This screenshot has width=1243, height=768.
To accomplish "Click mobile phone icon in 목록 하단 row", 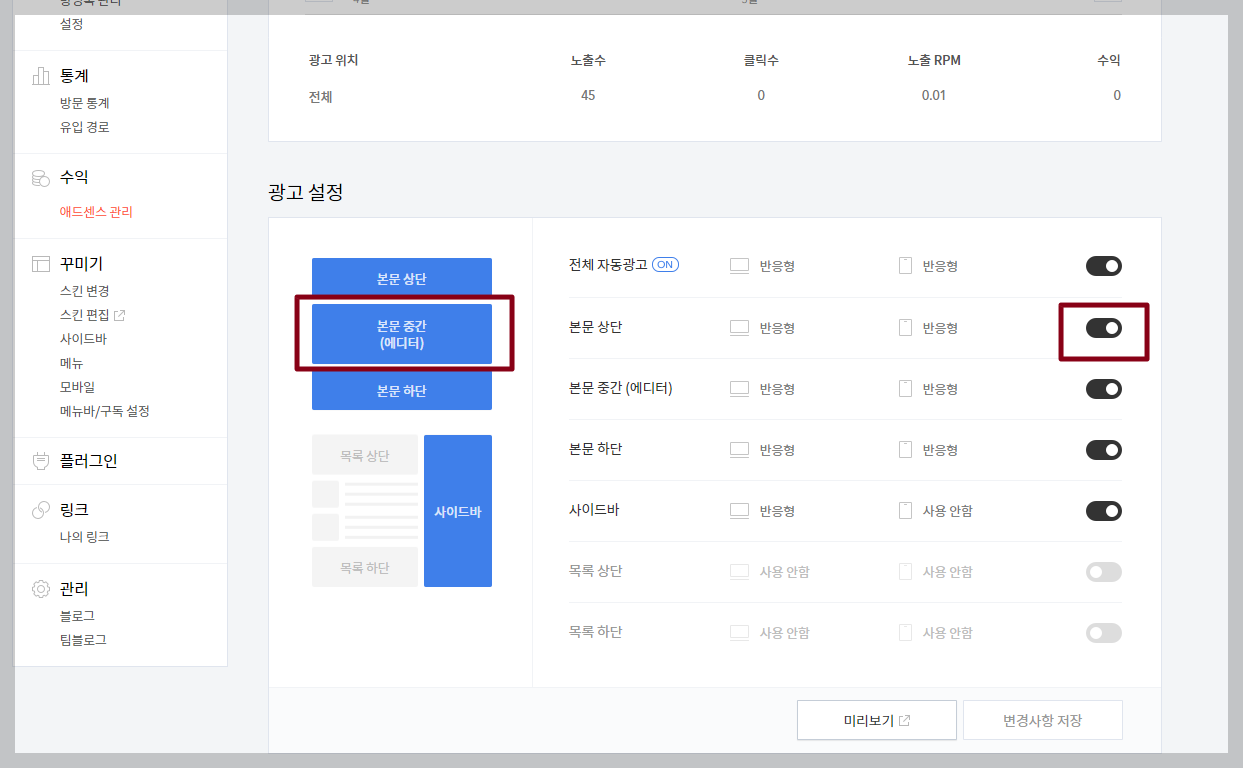I will 905,633.
